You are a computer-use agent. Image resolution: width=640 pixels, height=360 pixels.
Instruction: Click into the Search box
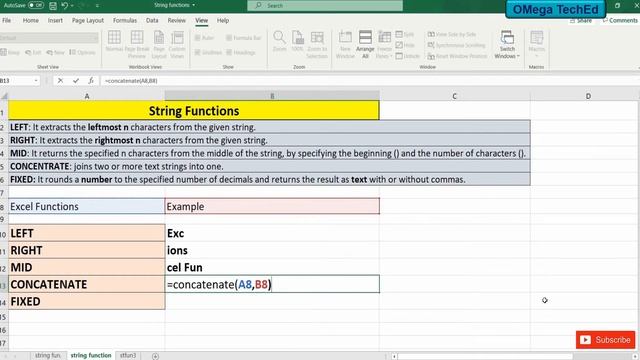coord(325,5)
